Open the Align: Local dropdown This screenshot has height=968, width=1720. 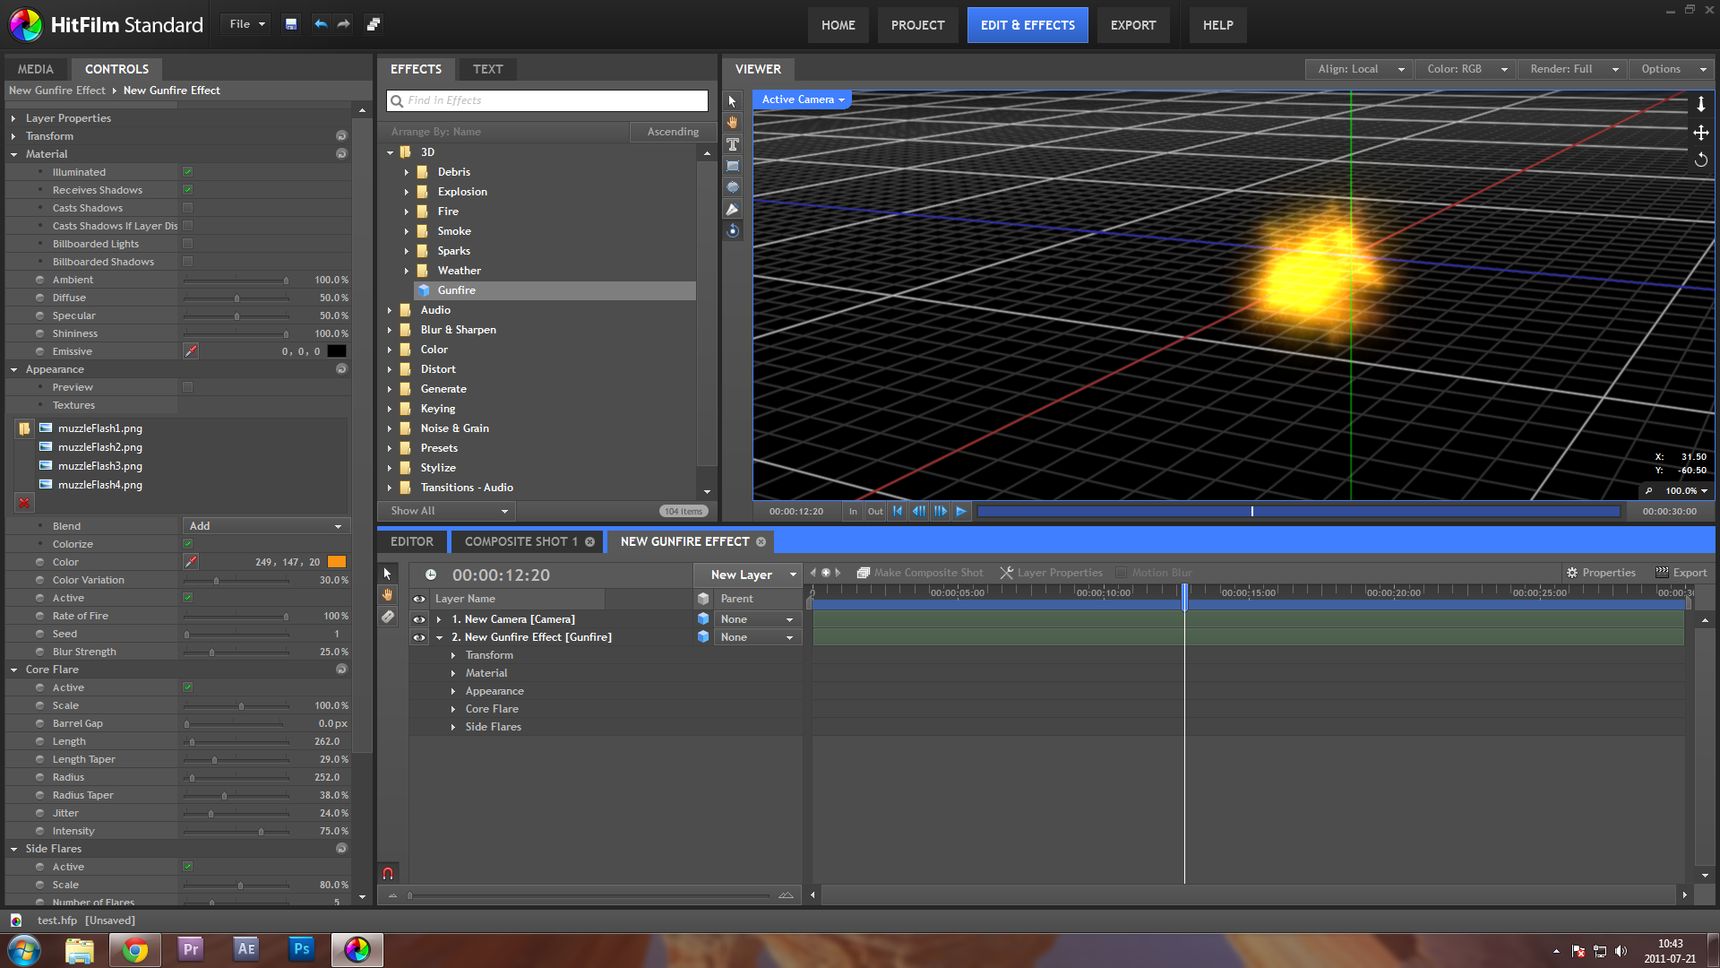(x=1360, y=69)
